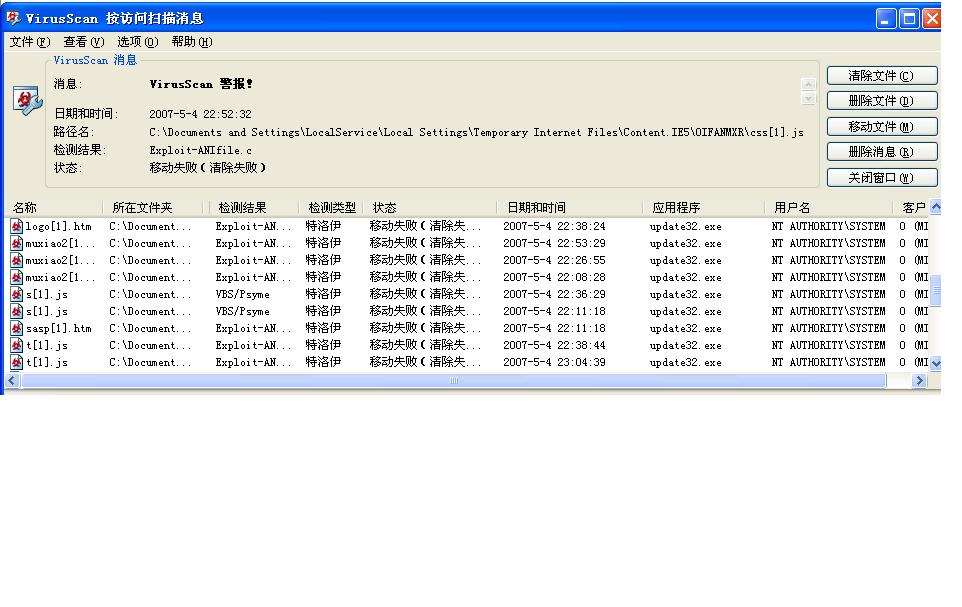Click the 删除消息(R) button
This screenshot has width=962, height=607.
click(x=882, y=152)
